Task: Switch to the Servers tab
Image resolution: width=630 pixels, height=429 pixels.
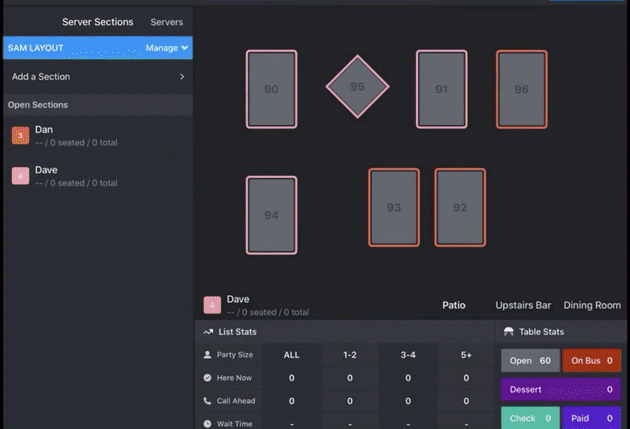Action: tap(167, 22)
